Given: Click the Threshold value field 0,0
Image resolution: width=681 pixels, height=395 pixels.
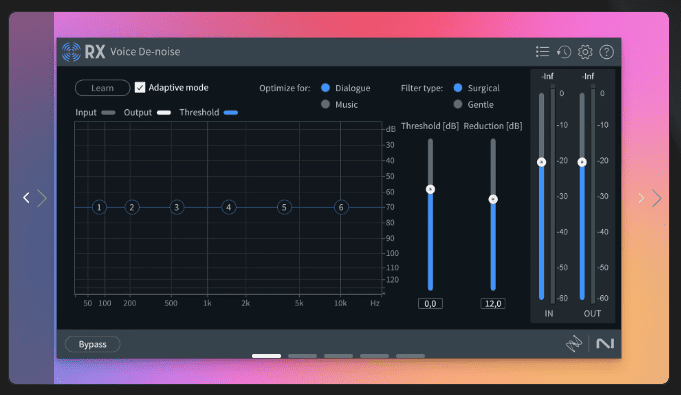Looking at the screenshot, I should (x=430, y=303).
